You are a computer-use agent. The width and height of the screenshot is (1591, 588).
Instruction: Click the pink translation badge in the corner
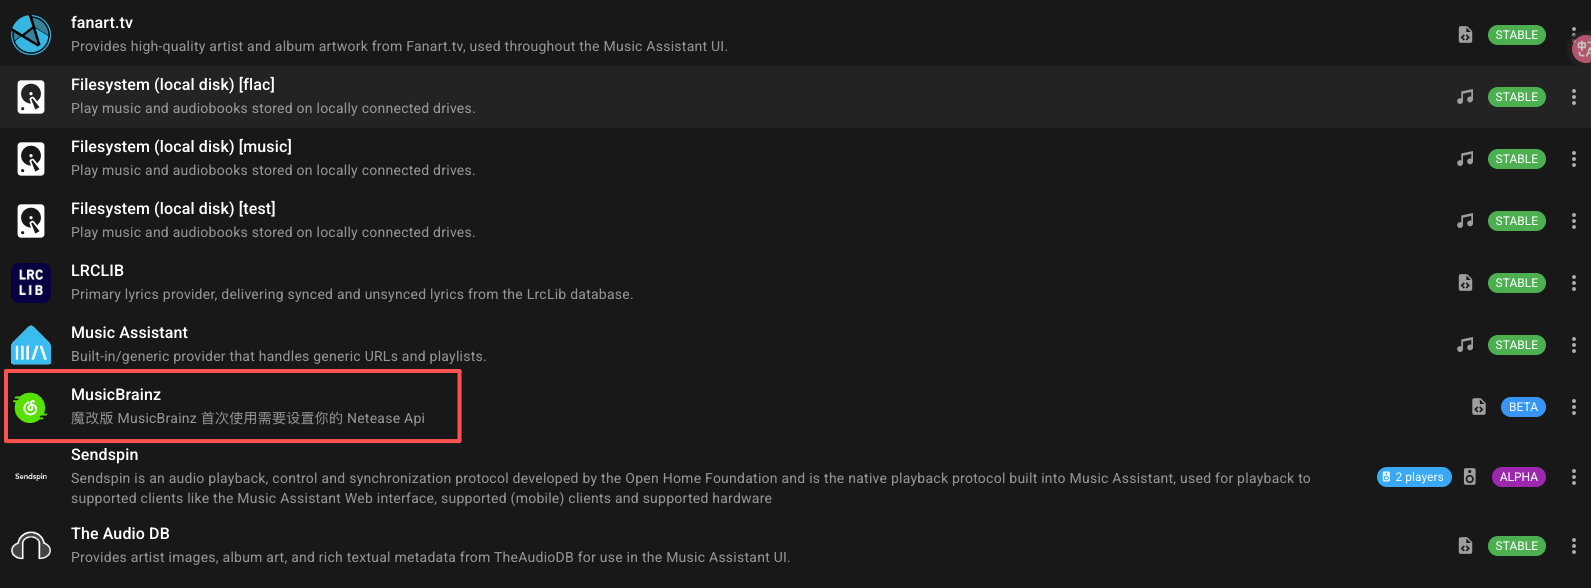pos(1584,47)
